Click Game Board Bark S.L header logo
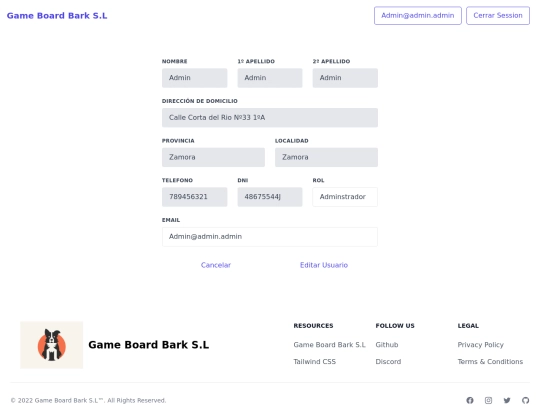 coord(57,15)
